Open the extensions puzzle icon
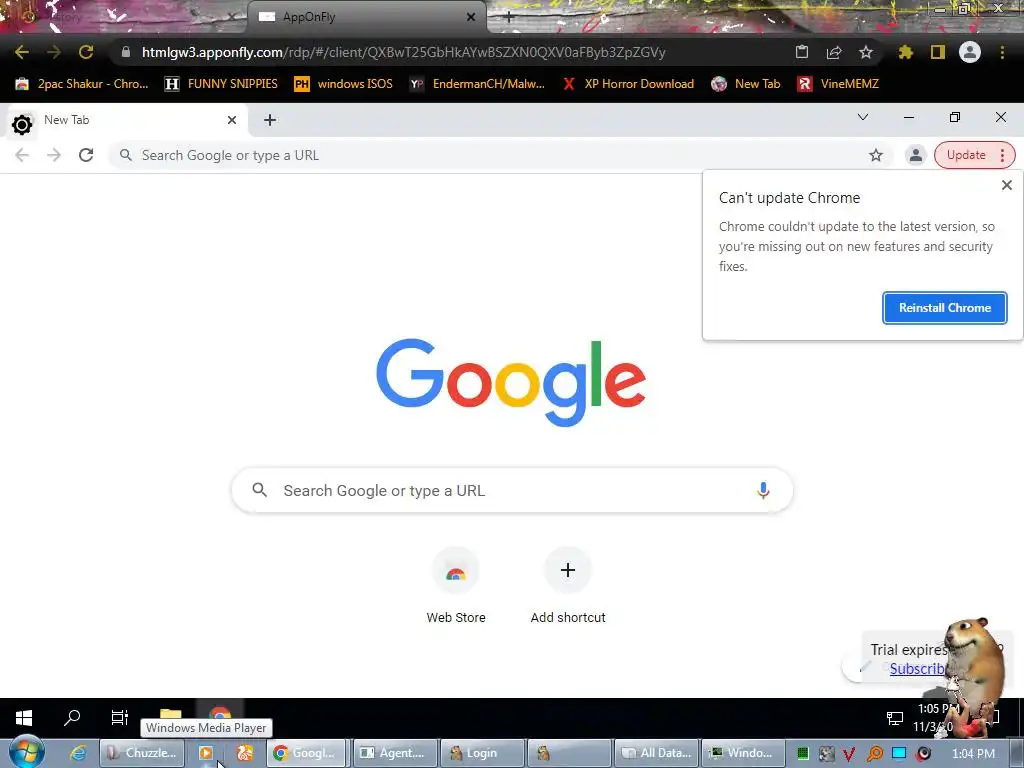The image size is (1024, 768). (x=906, y=52)
